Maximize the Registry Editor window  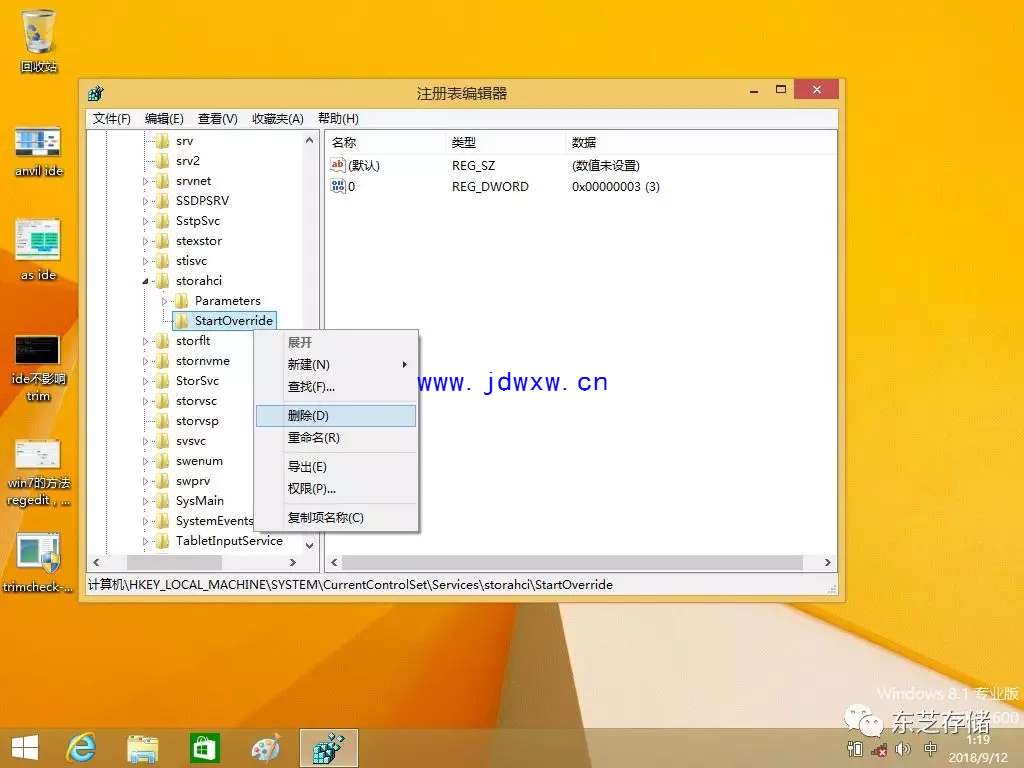point(781,89)
